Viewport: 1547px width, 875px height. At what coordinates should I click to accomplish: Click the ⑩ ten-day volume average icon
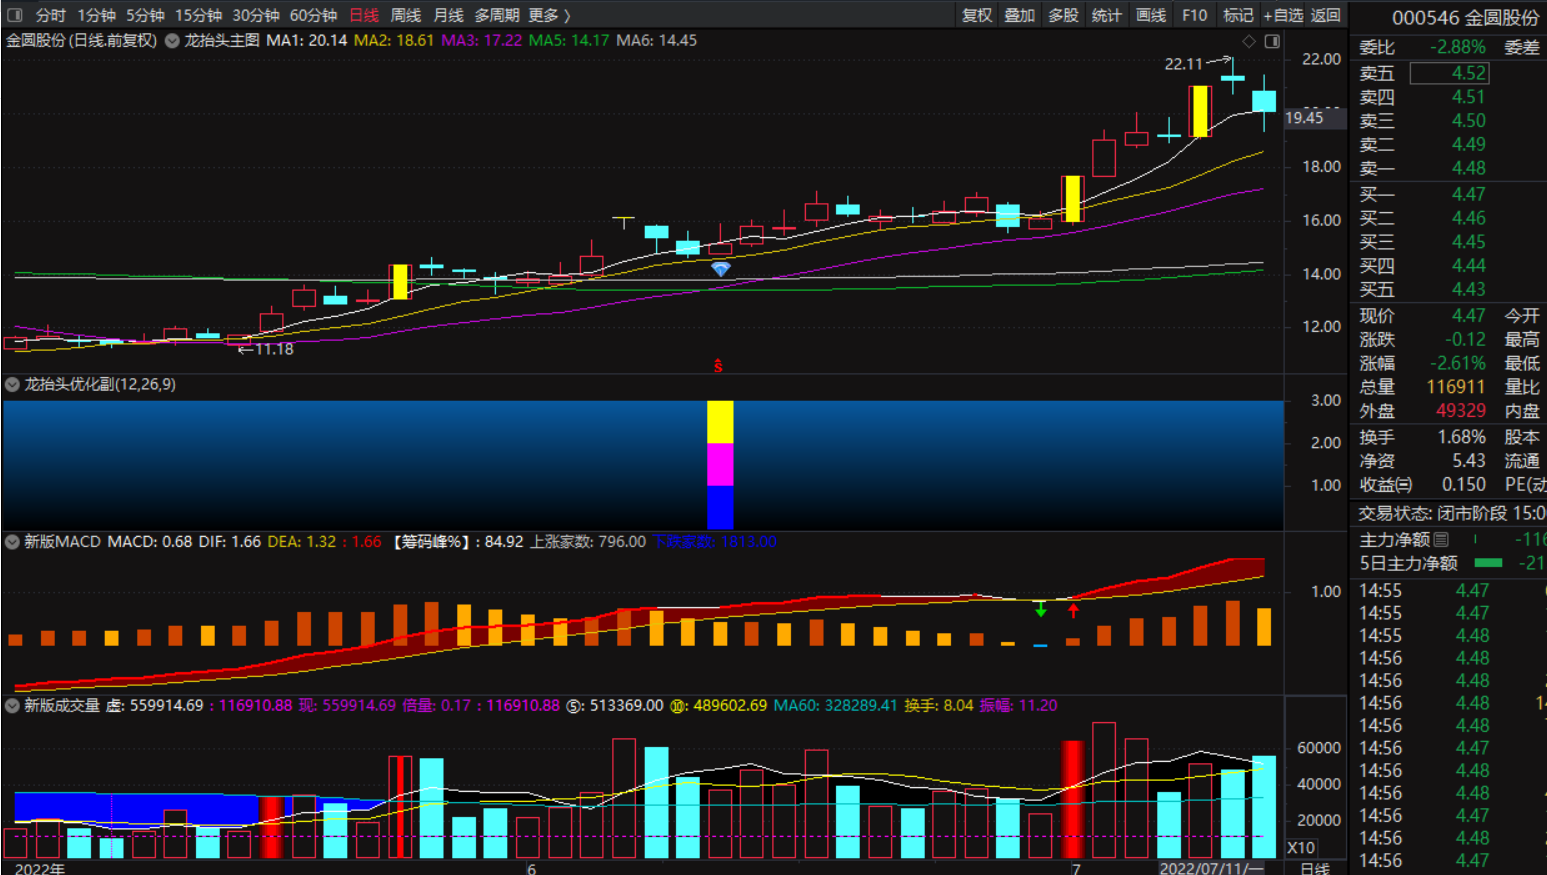(x=678, y=706)
